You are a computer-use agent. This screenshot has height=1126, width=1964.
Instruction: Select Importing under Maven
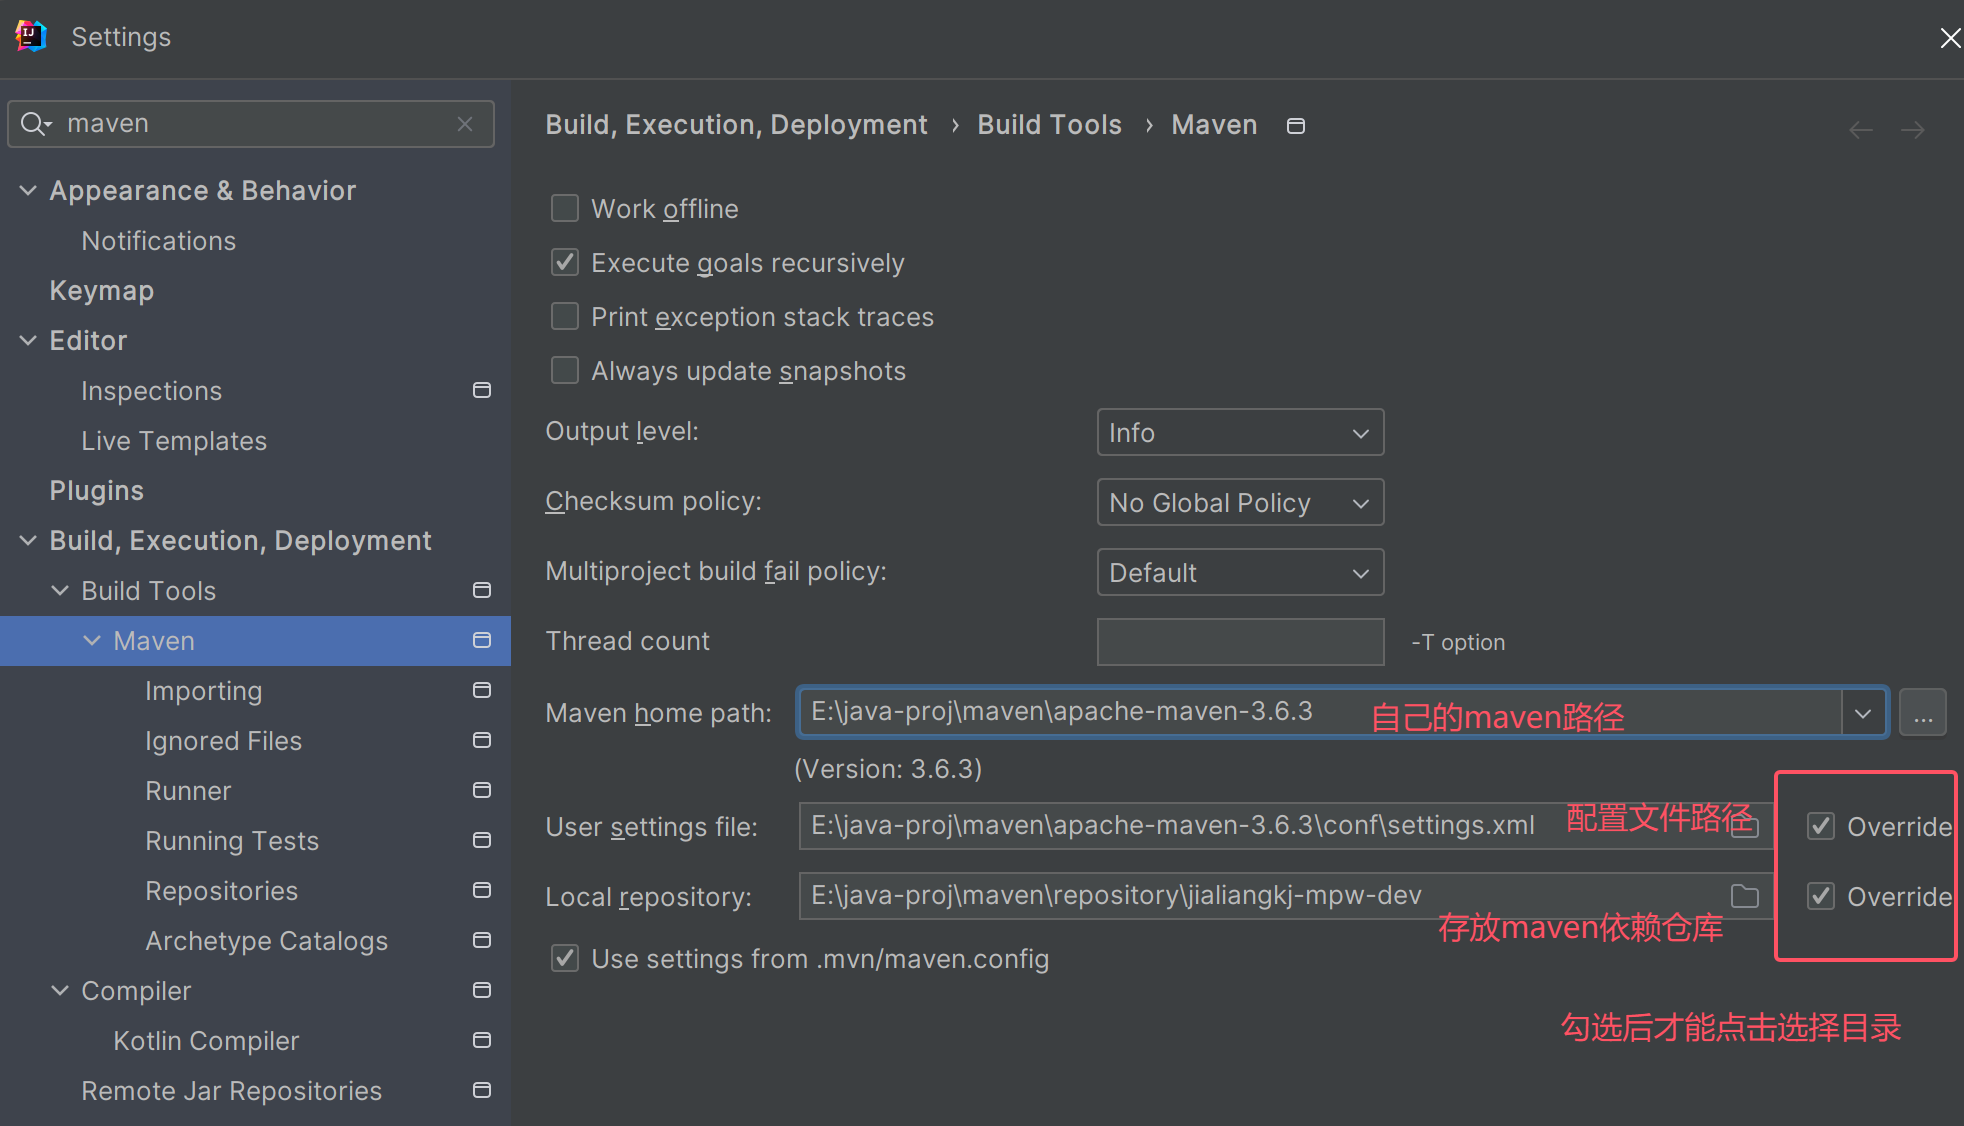(204, 690)
